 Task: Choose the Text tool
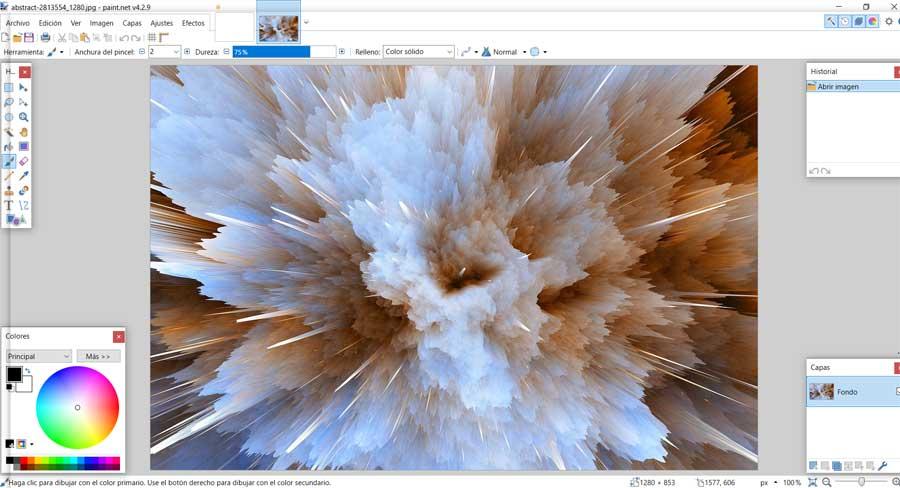coord(9,205)
